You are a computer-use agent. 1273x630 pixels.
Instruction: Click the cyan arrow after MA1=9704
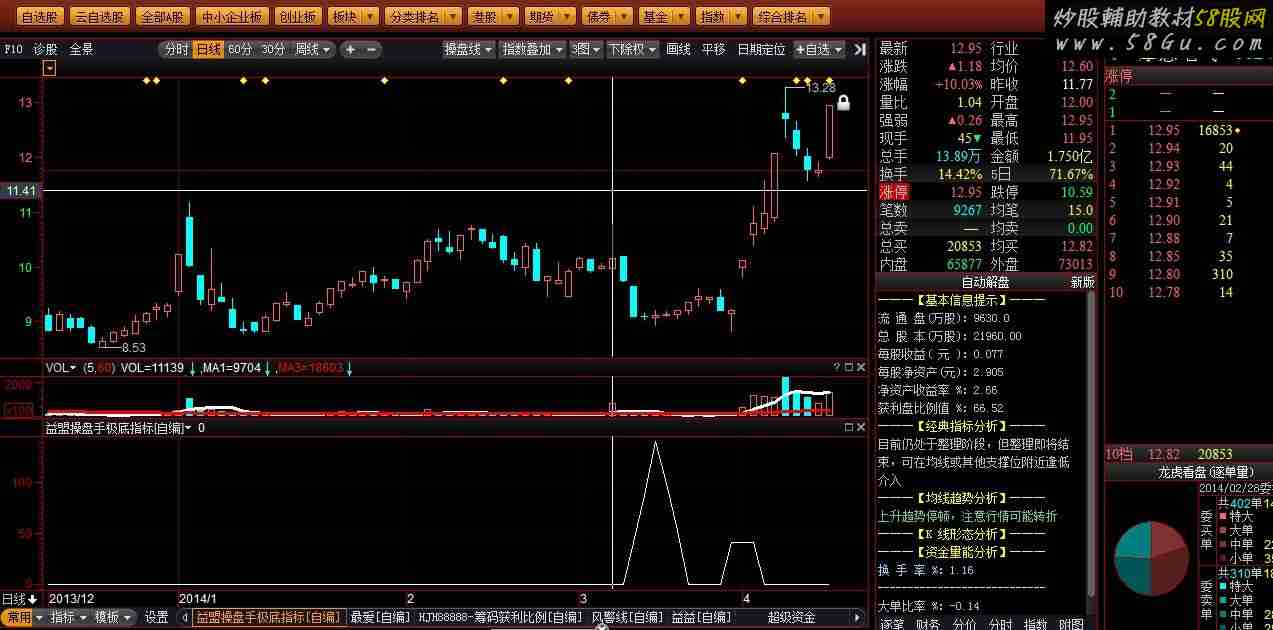(x=268, y=368)
